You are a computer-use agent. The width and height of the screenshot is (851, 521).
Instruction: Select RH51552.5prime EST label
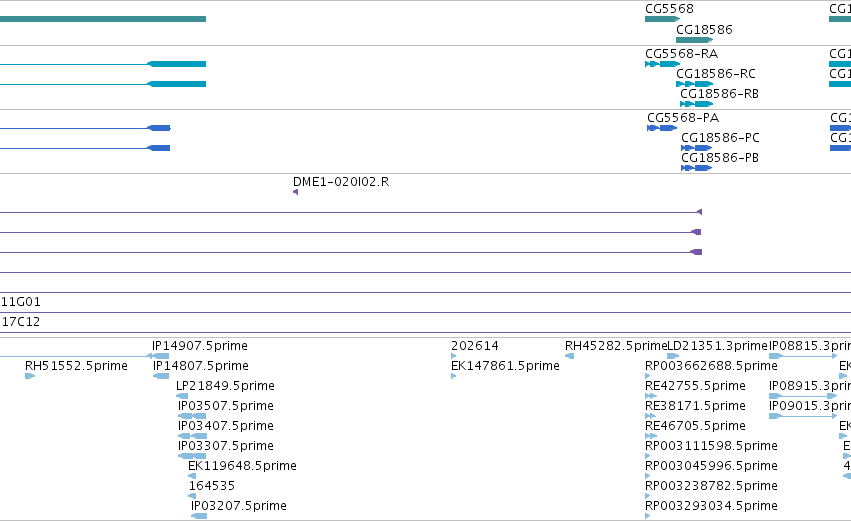point(77,366)
